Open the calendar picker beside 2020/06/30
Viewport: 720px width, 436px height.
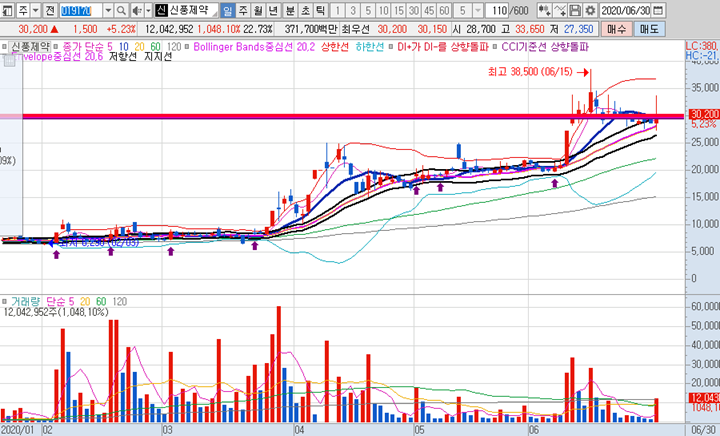658,10
